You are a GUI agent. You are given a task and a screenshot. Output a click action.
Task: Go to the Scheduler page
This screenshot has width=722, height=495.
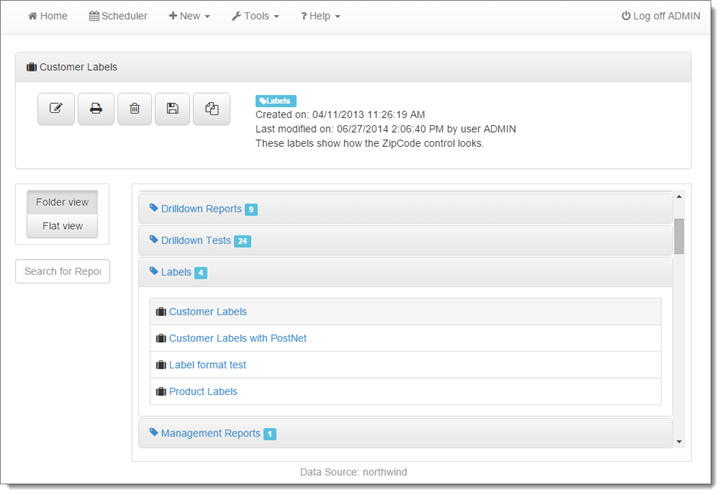pyautogui.click(x=118, y=17)
